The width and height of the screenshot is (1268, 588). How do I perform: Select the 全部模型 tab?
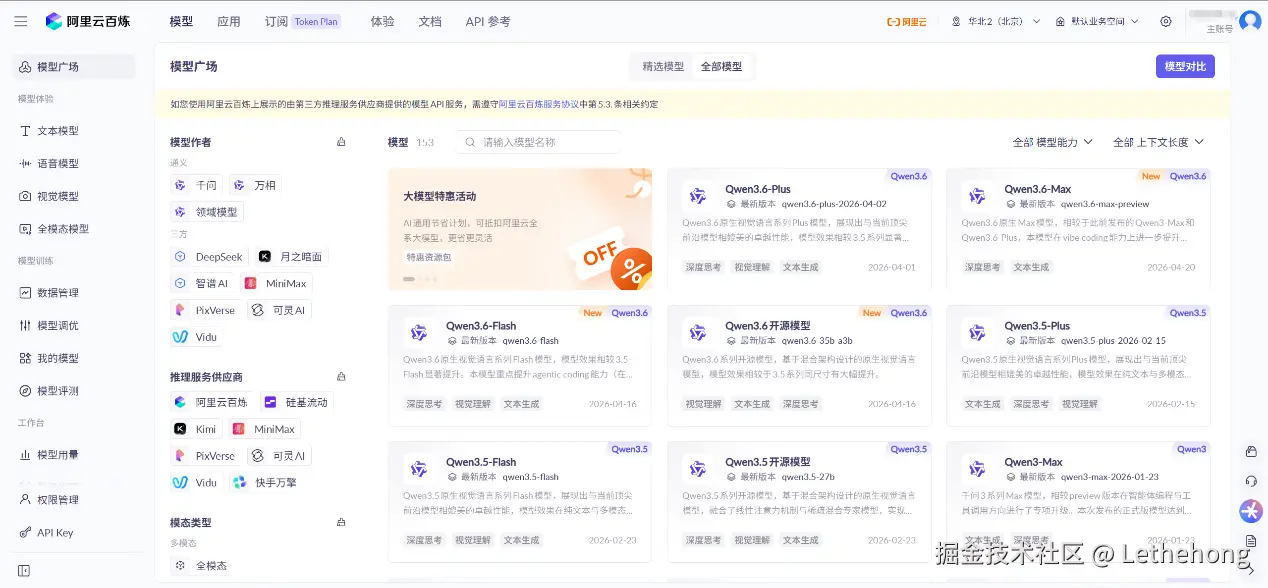721,67
